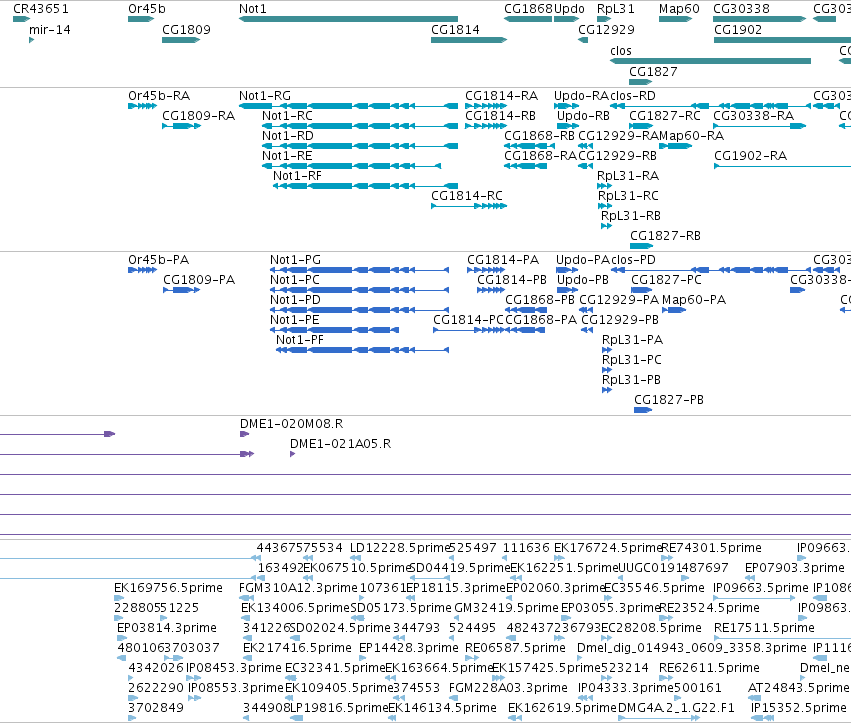Screen dimensions: 851x723
Task: Click transcript CG1814-RC
Action: [469, 206]
